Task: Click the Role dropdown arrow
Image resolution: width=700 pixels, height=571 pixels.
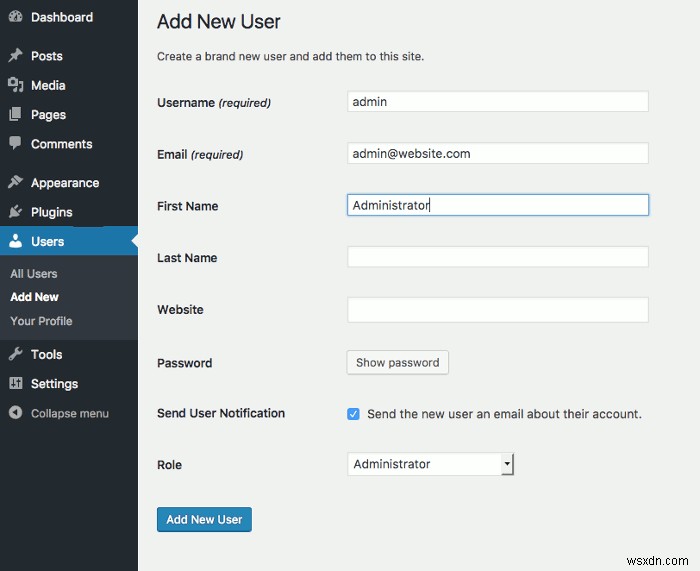Action: click(507, 464)
